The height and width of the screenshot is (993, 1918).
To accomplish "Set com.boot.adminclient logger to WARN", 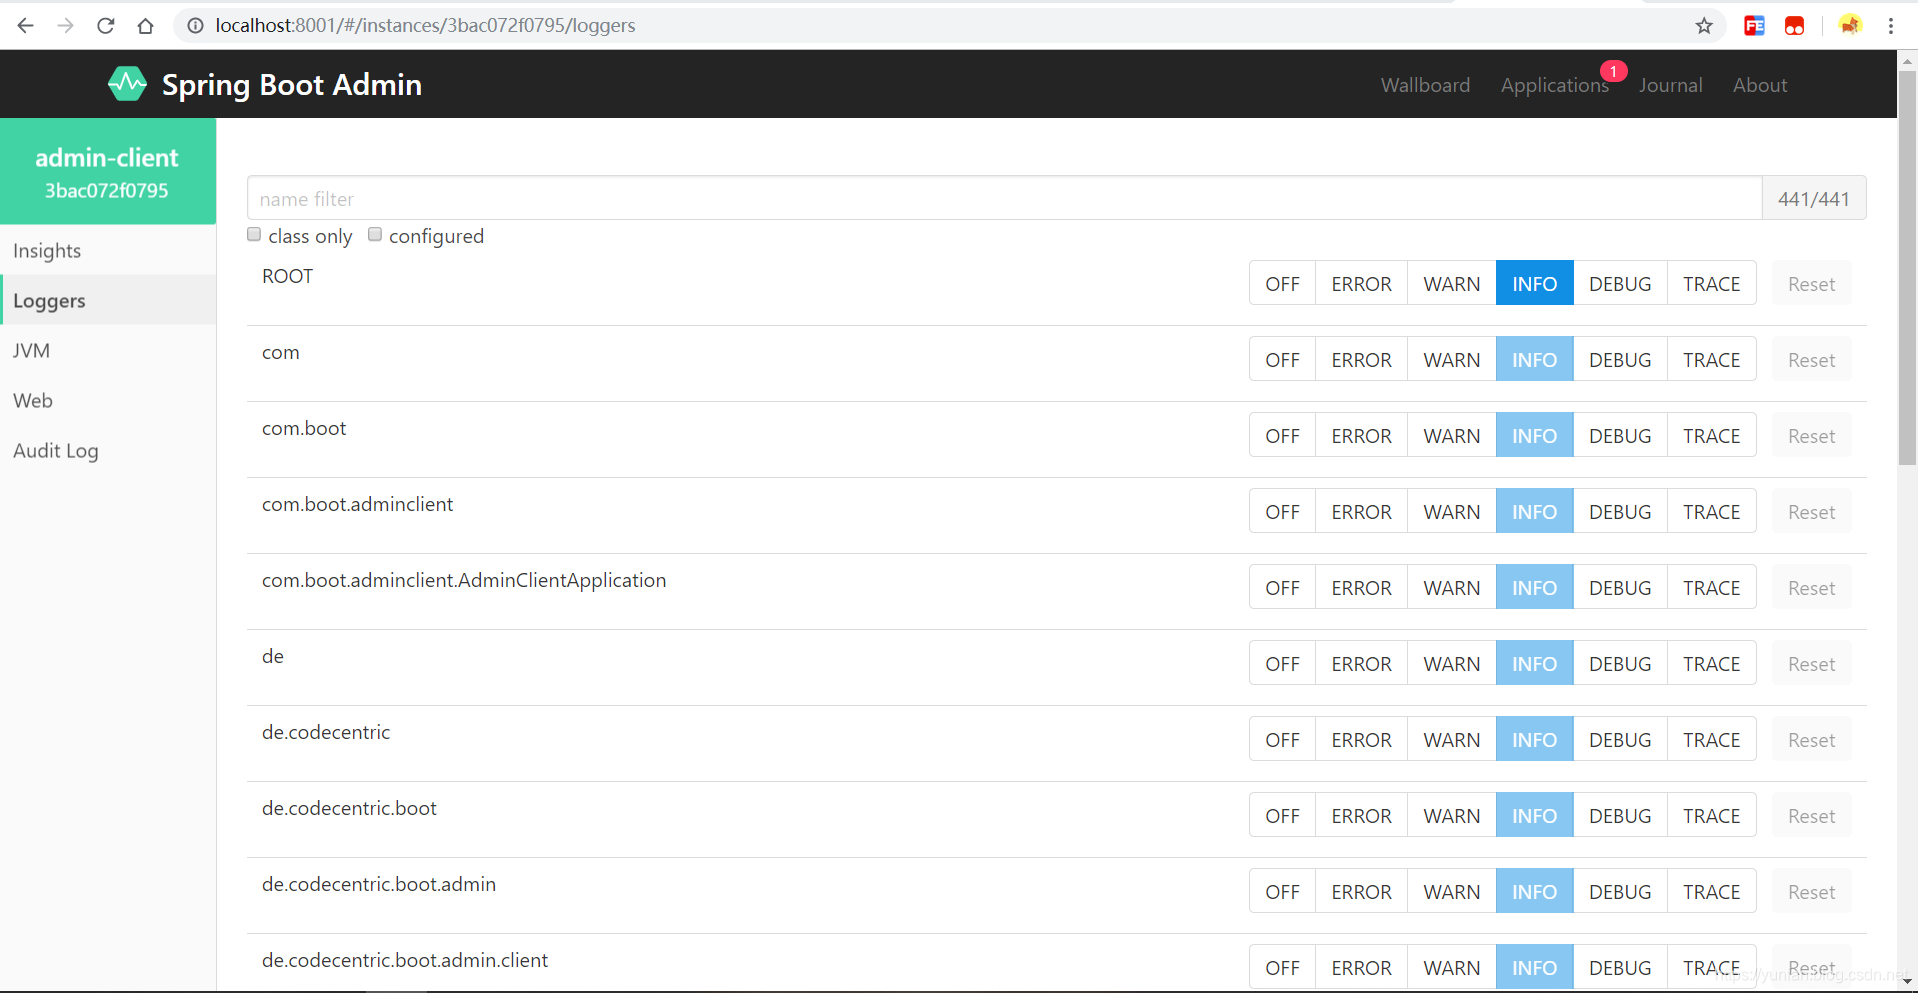I will coord(1451,511).
